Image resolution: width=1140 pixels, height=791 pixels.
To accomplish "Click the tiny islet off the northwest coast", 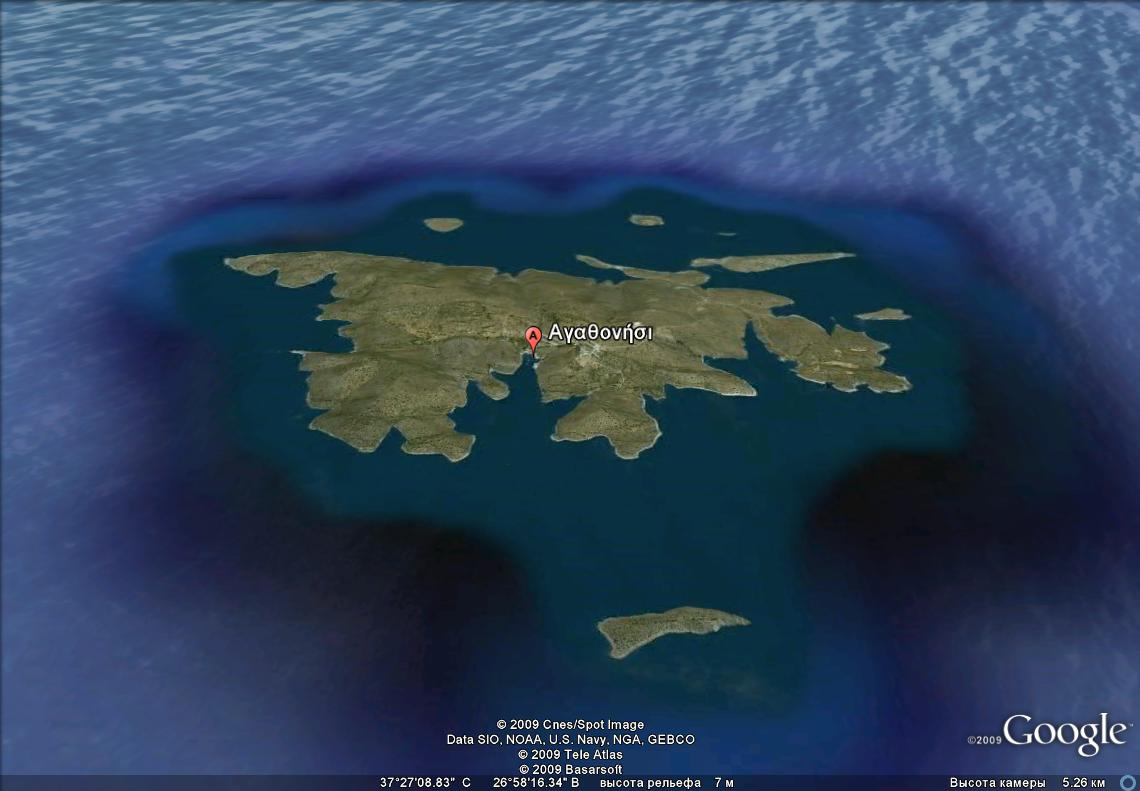I will click(442, 224).
